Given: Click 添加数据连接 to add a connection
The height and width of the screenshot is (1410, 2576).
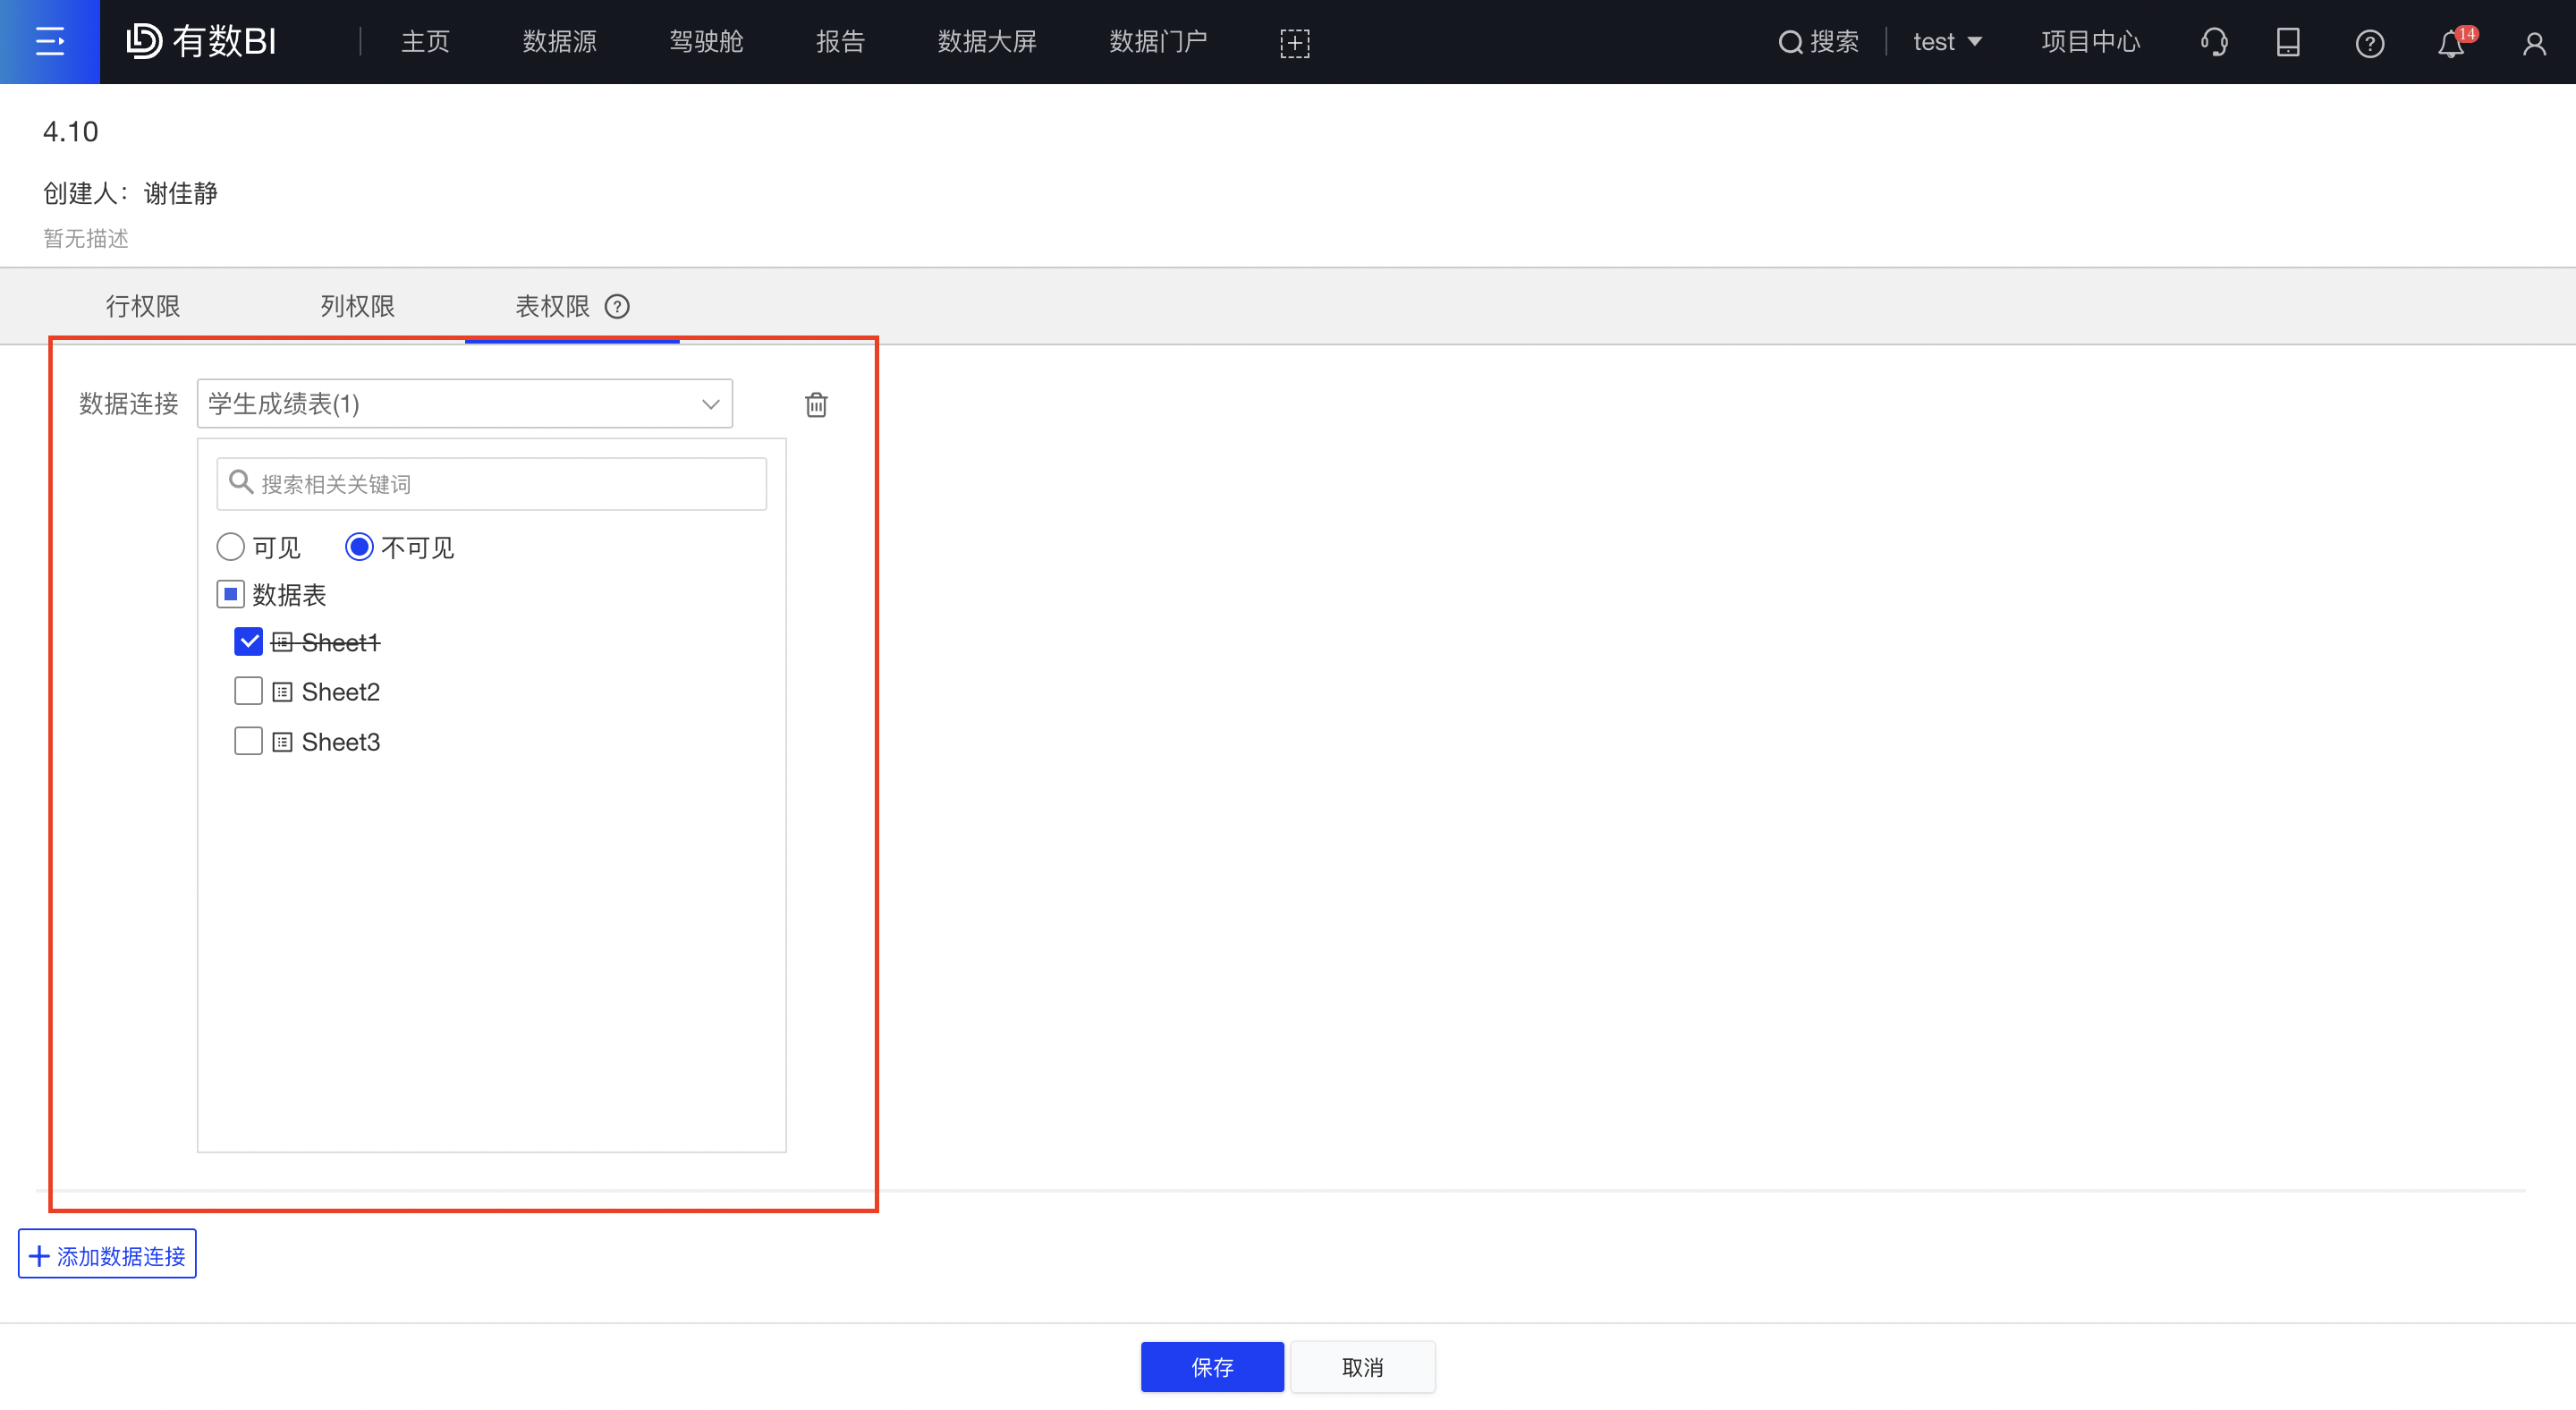Looking at the screenshot, I should [106, 1254].
